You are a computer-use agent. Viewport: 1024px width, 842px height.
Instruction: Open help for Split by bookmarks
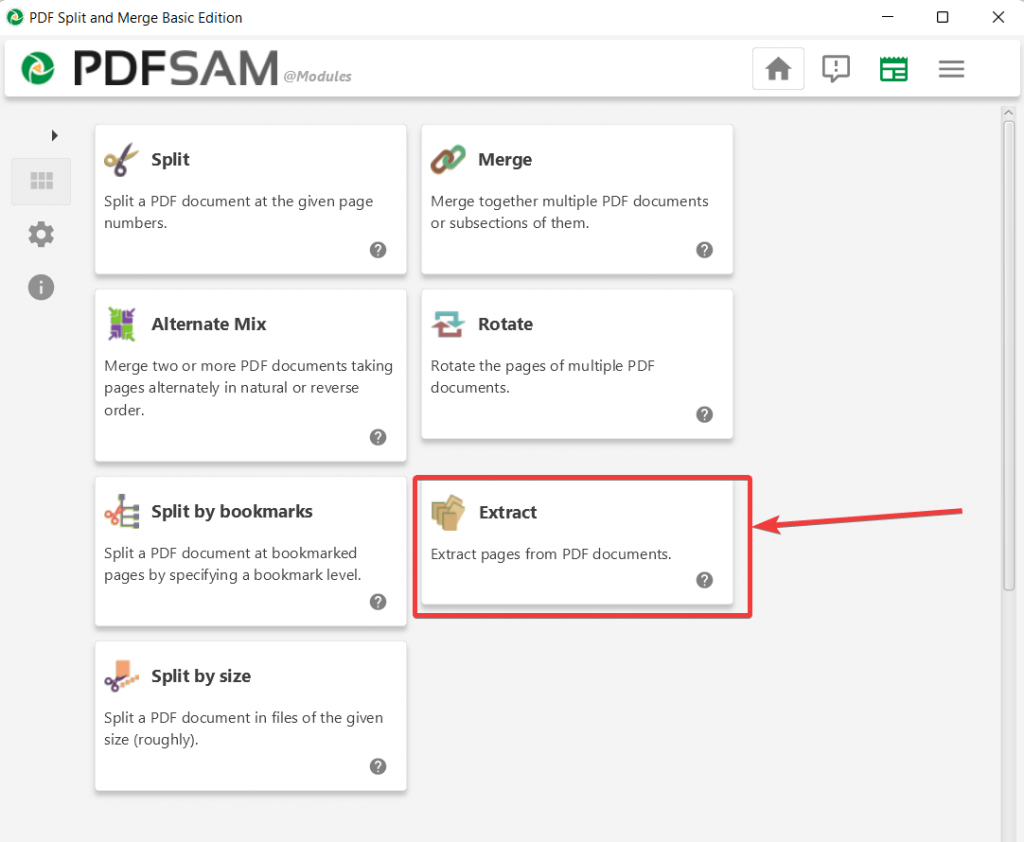[378, 602]
